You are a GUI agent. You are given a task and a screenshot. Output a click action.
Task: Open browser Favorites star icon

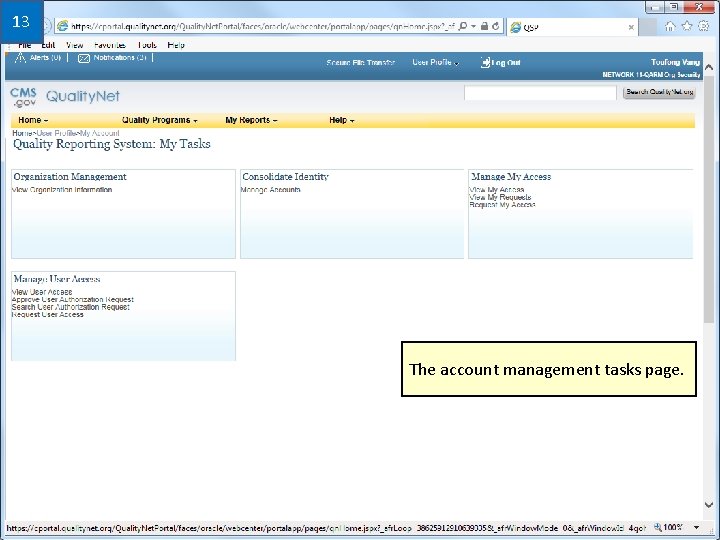pyautogui.click(x=686, y=26)
